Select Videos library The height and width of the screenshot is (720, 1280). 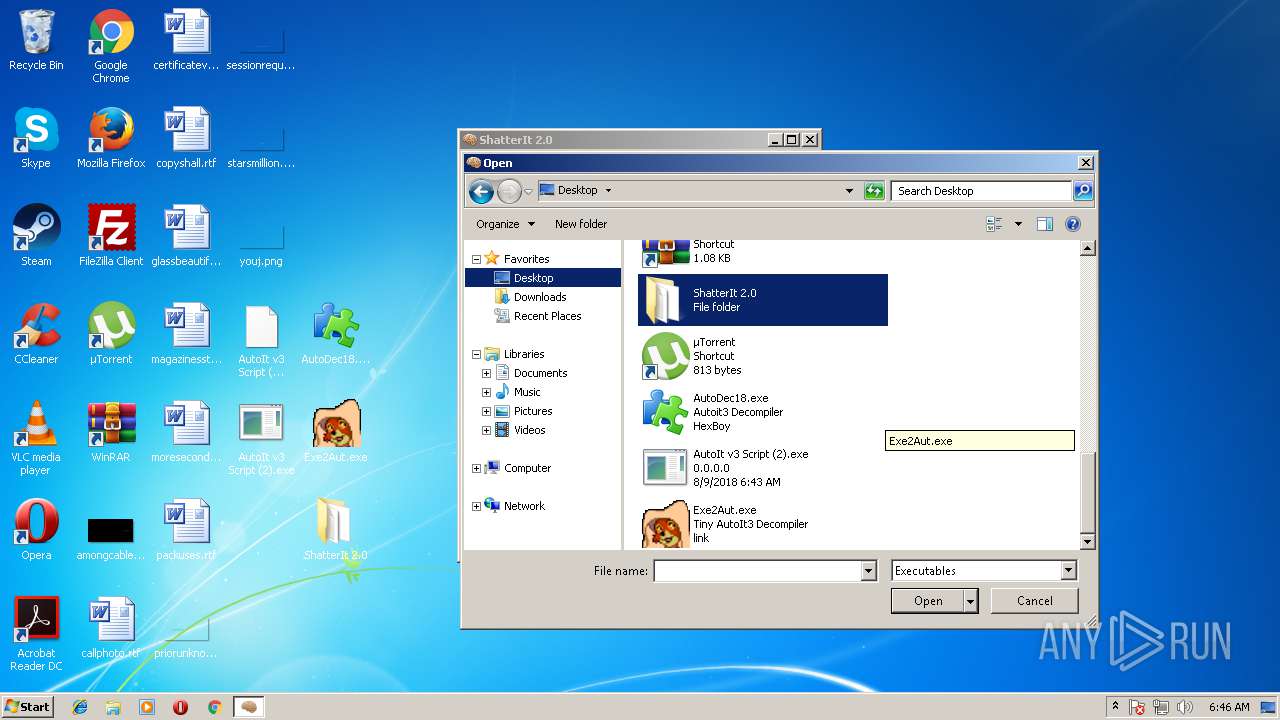tap(530, 430)
